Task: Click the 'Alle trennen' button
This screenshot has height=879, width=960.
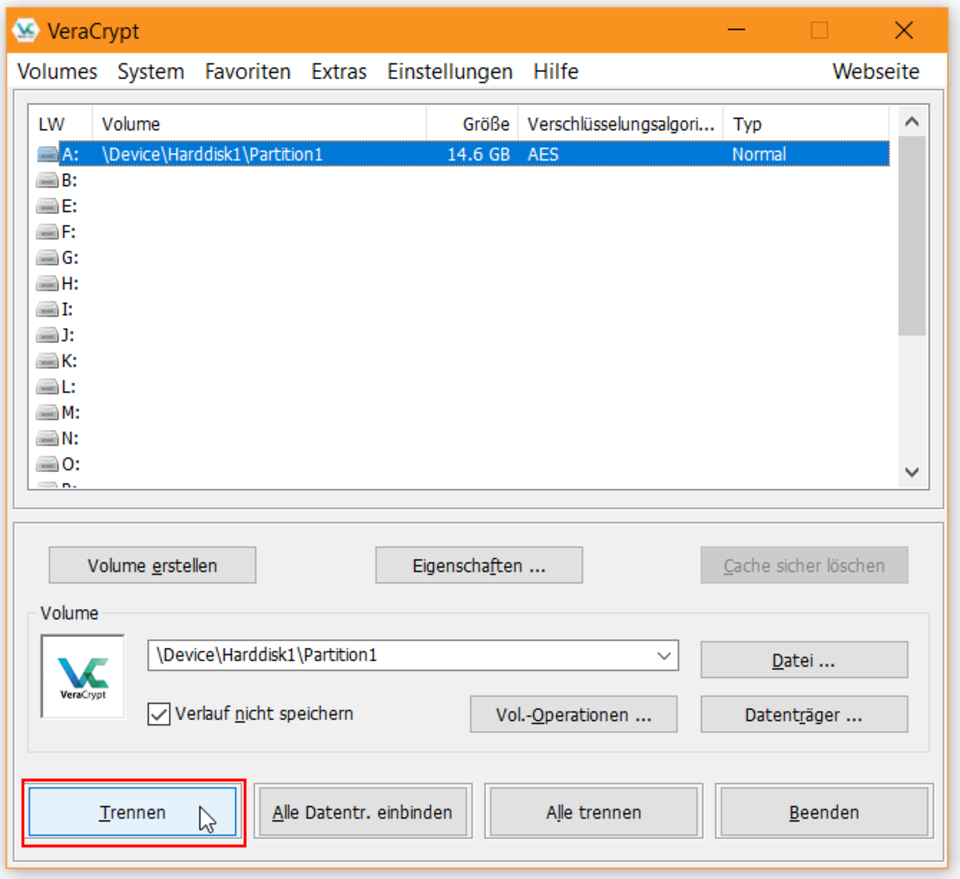Action: pos(593,812)
